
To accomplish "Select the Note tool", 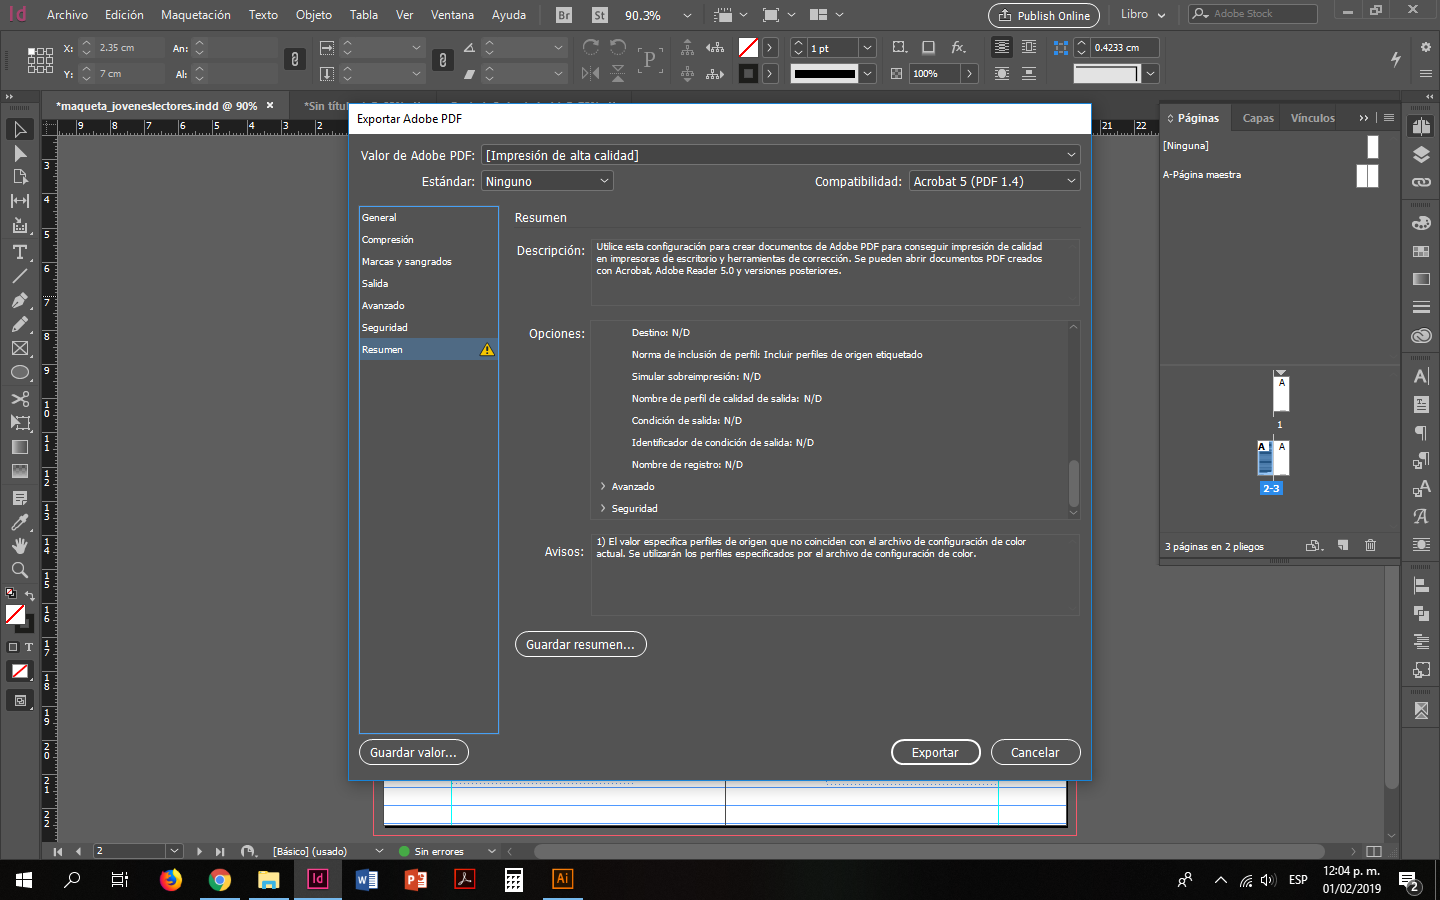I will pos(20,498).
